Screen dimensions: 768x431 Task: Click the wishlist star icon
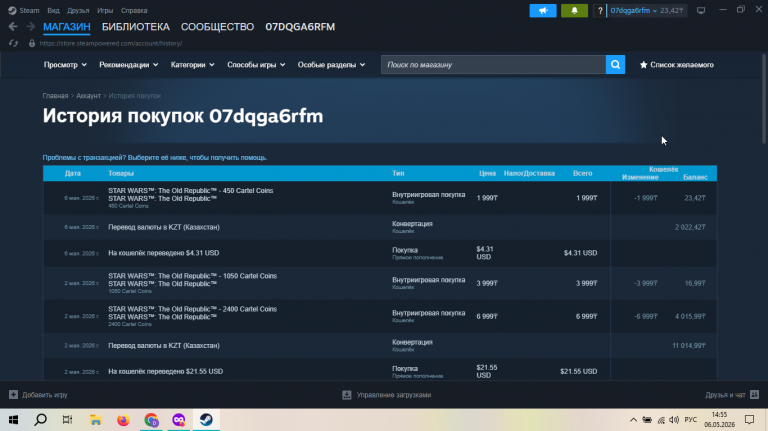(644, 65)
